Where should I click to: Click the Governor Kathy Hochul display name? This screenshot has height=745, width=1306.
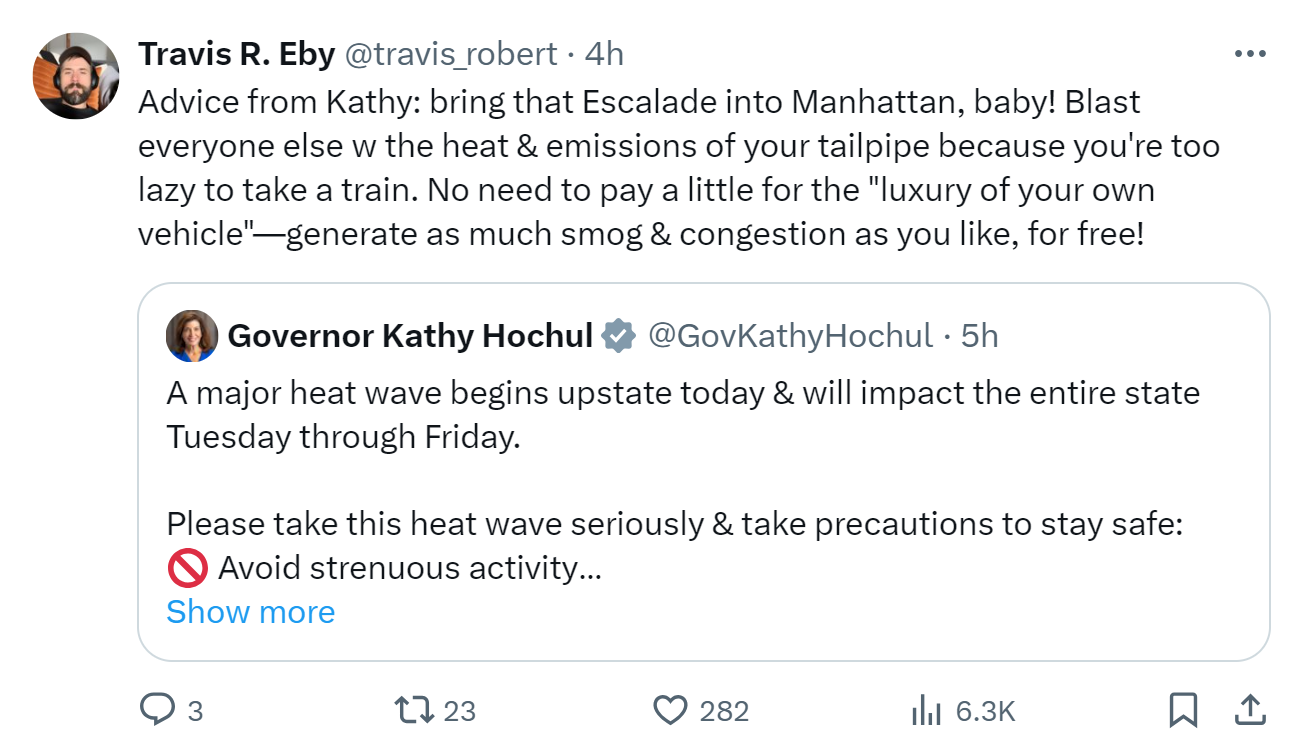tap(410, 336)
